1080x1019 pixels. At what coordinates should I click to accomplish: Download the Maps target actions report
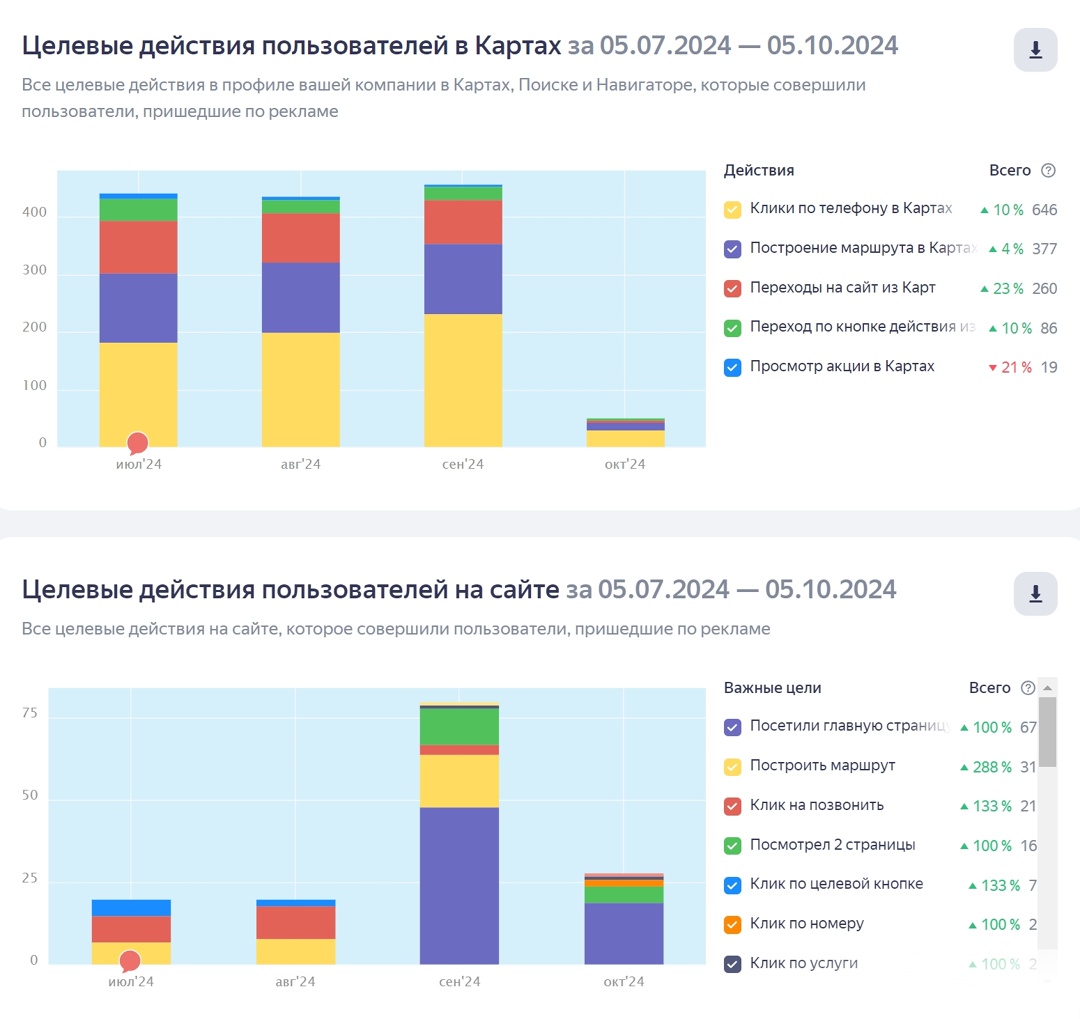pyautogui.click(x=1035, y=50)
